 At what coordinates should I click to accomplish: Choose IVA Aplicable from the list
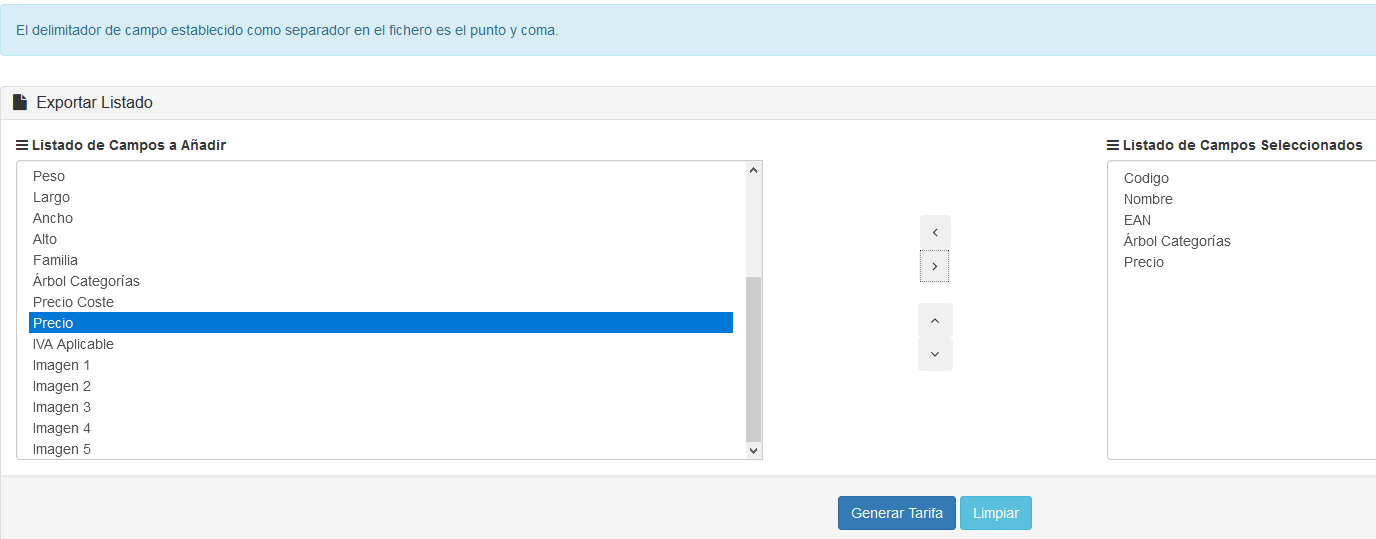[73, 344]
